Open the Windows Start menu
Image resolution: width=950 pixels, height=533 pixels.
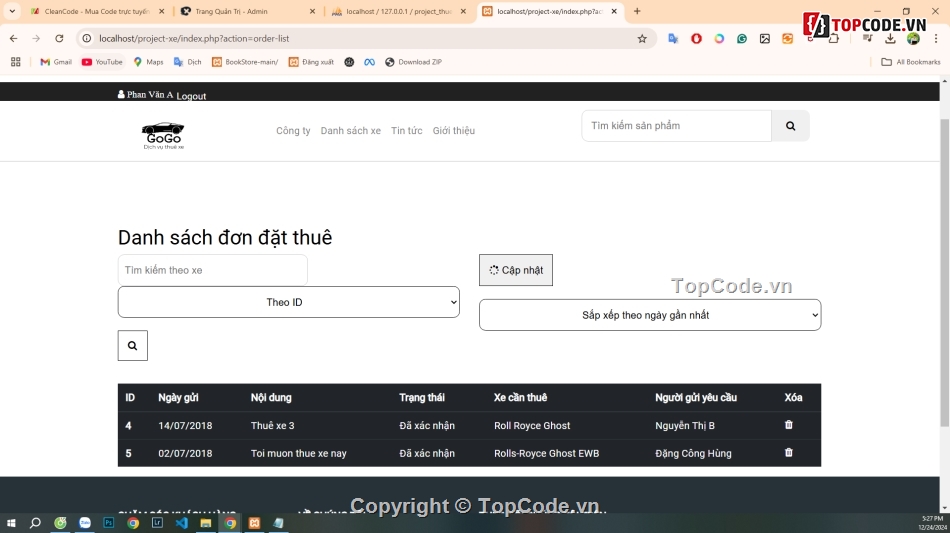[11, 523]
